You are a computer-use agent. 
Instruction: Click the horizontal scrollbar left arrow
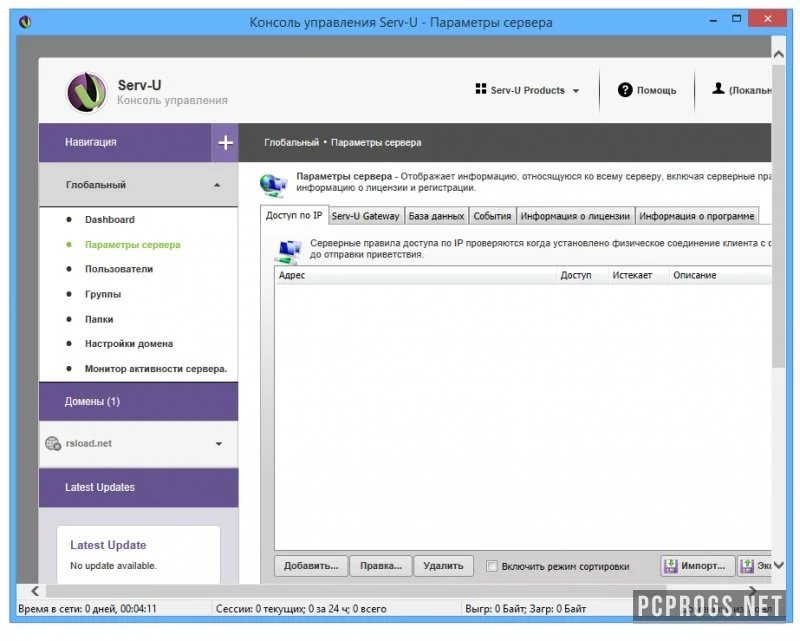click(35, 591)
